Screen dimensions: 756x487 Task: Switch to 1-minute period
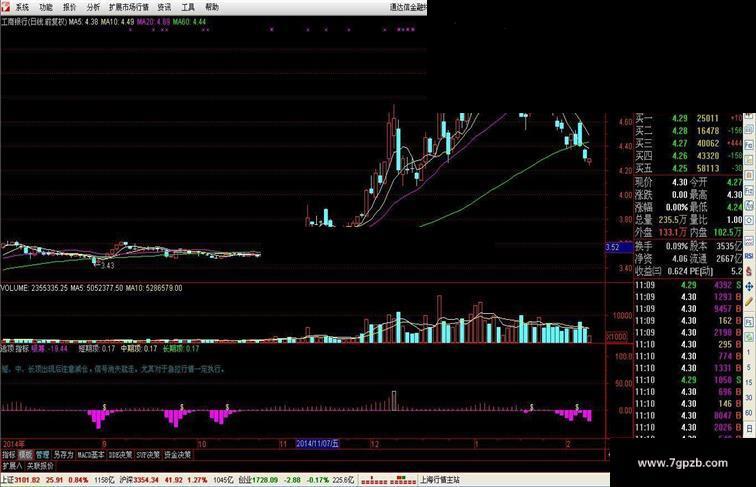(749, 352)
